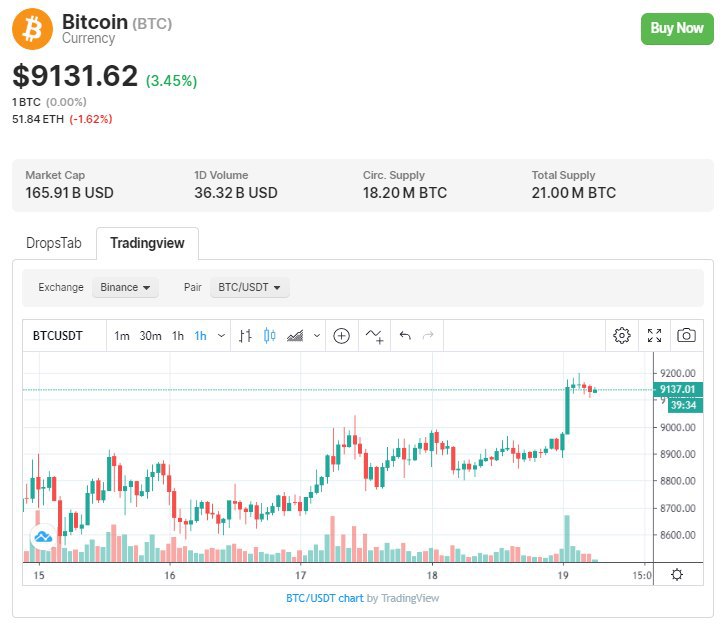Screen dimensions: 726x629
Task: Click the 1D Volume value 36.32 B USD
Action: point(236,193)
